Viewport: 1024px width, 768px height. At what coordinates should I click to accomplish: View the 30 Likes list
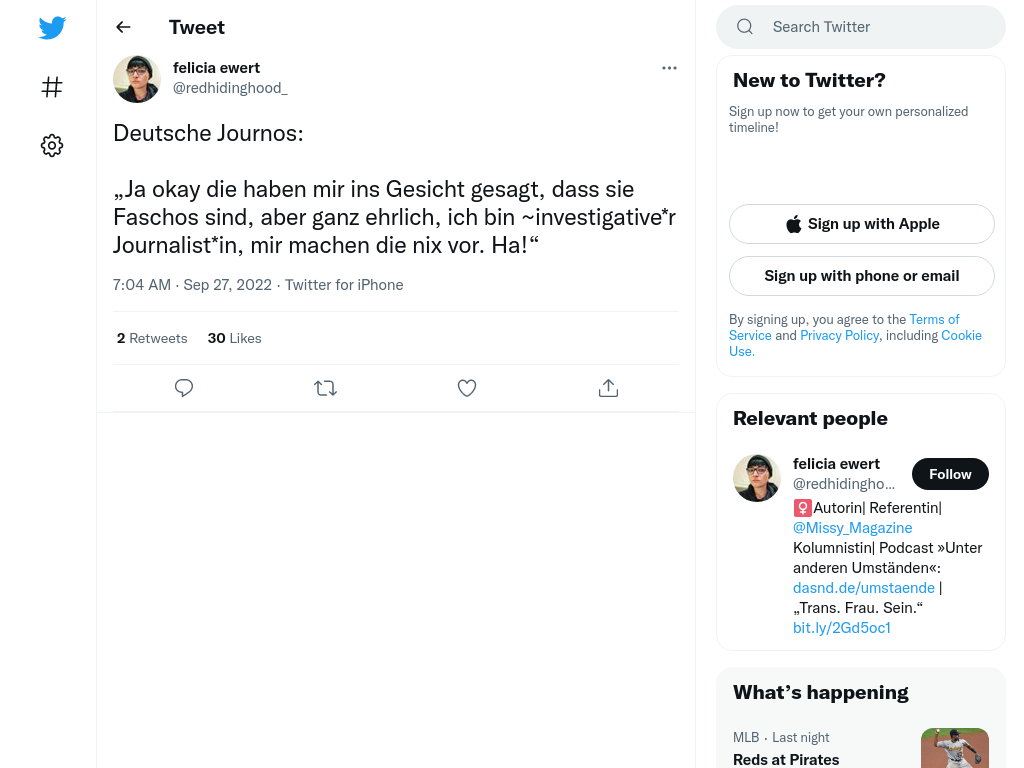[234, 338]
